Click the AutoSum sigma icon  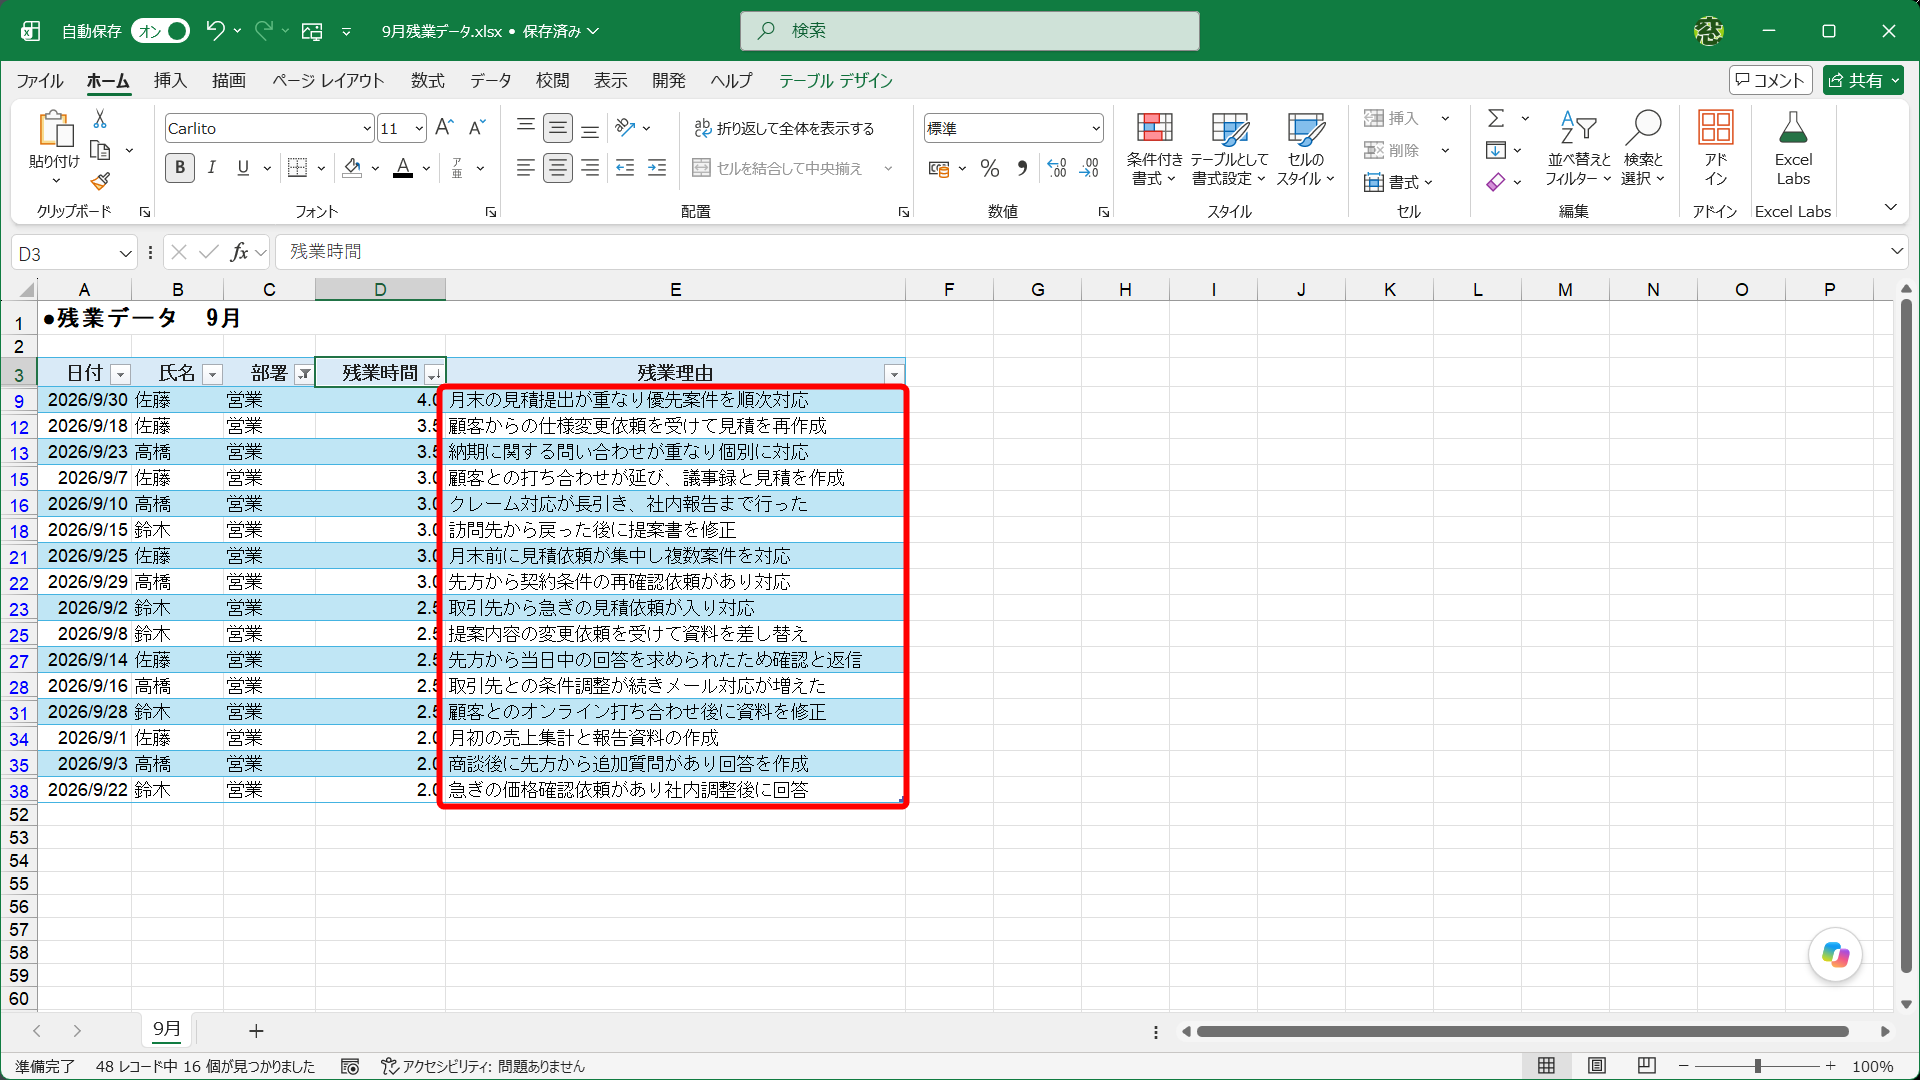pos(1496,118)
